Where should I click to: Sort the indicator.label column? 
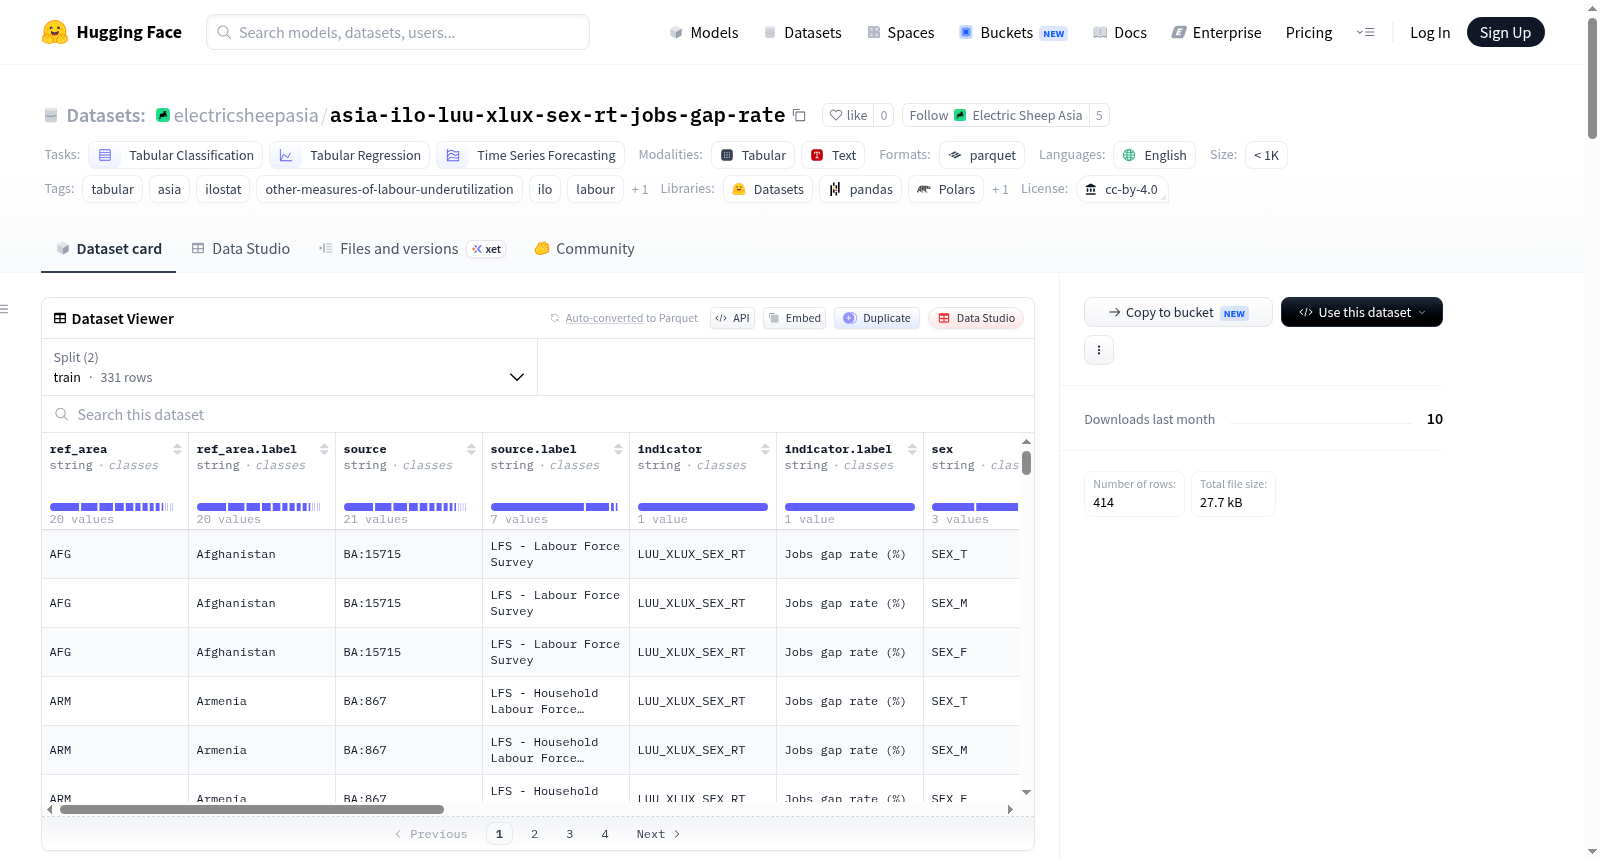[x=912, y=449]
